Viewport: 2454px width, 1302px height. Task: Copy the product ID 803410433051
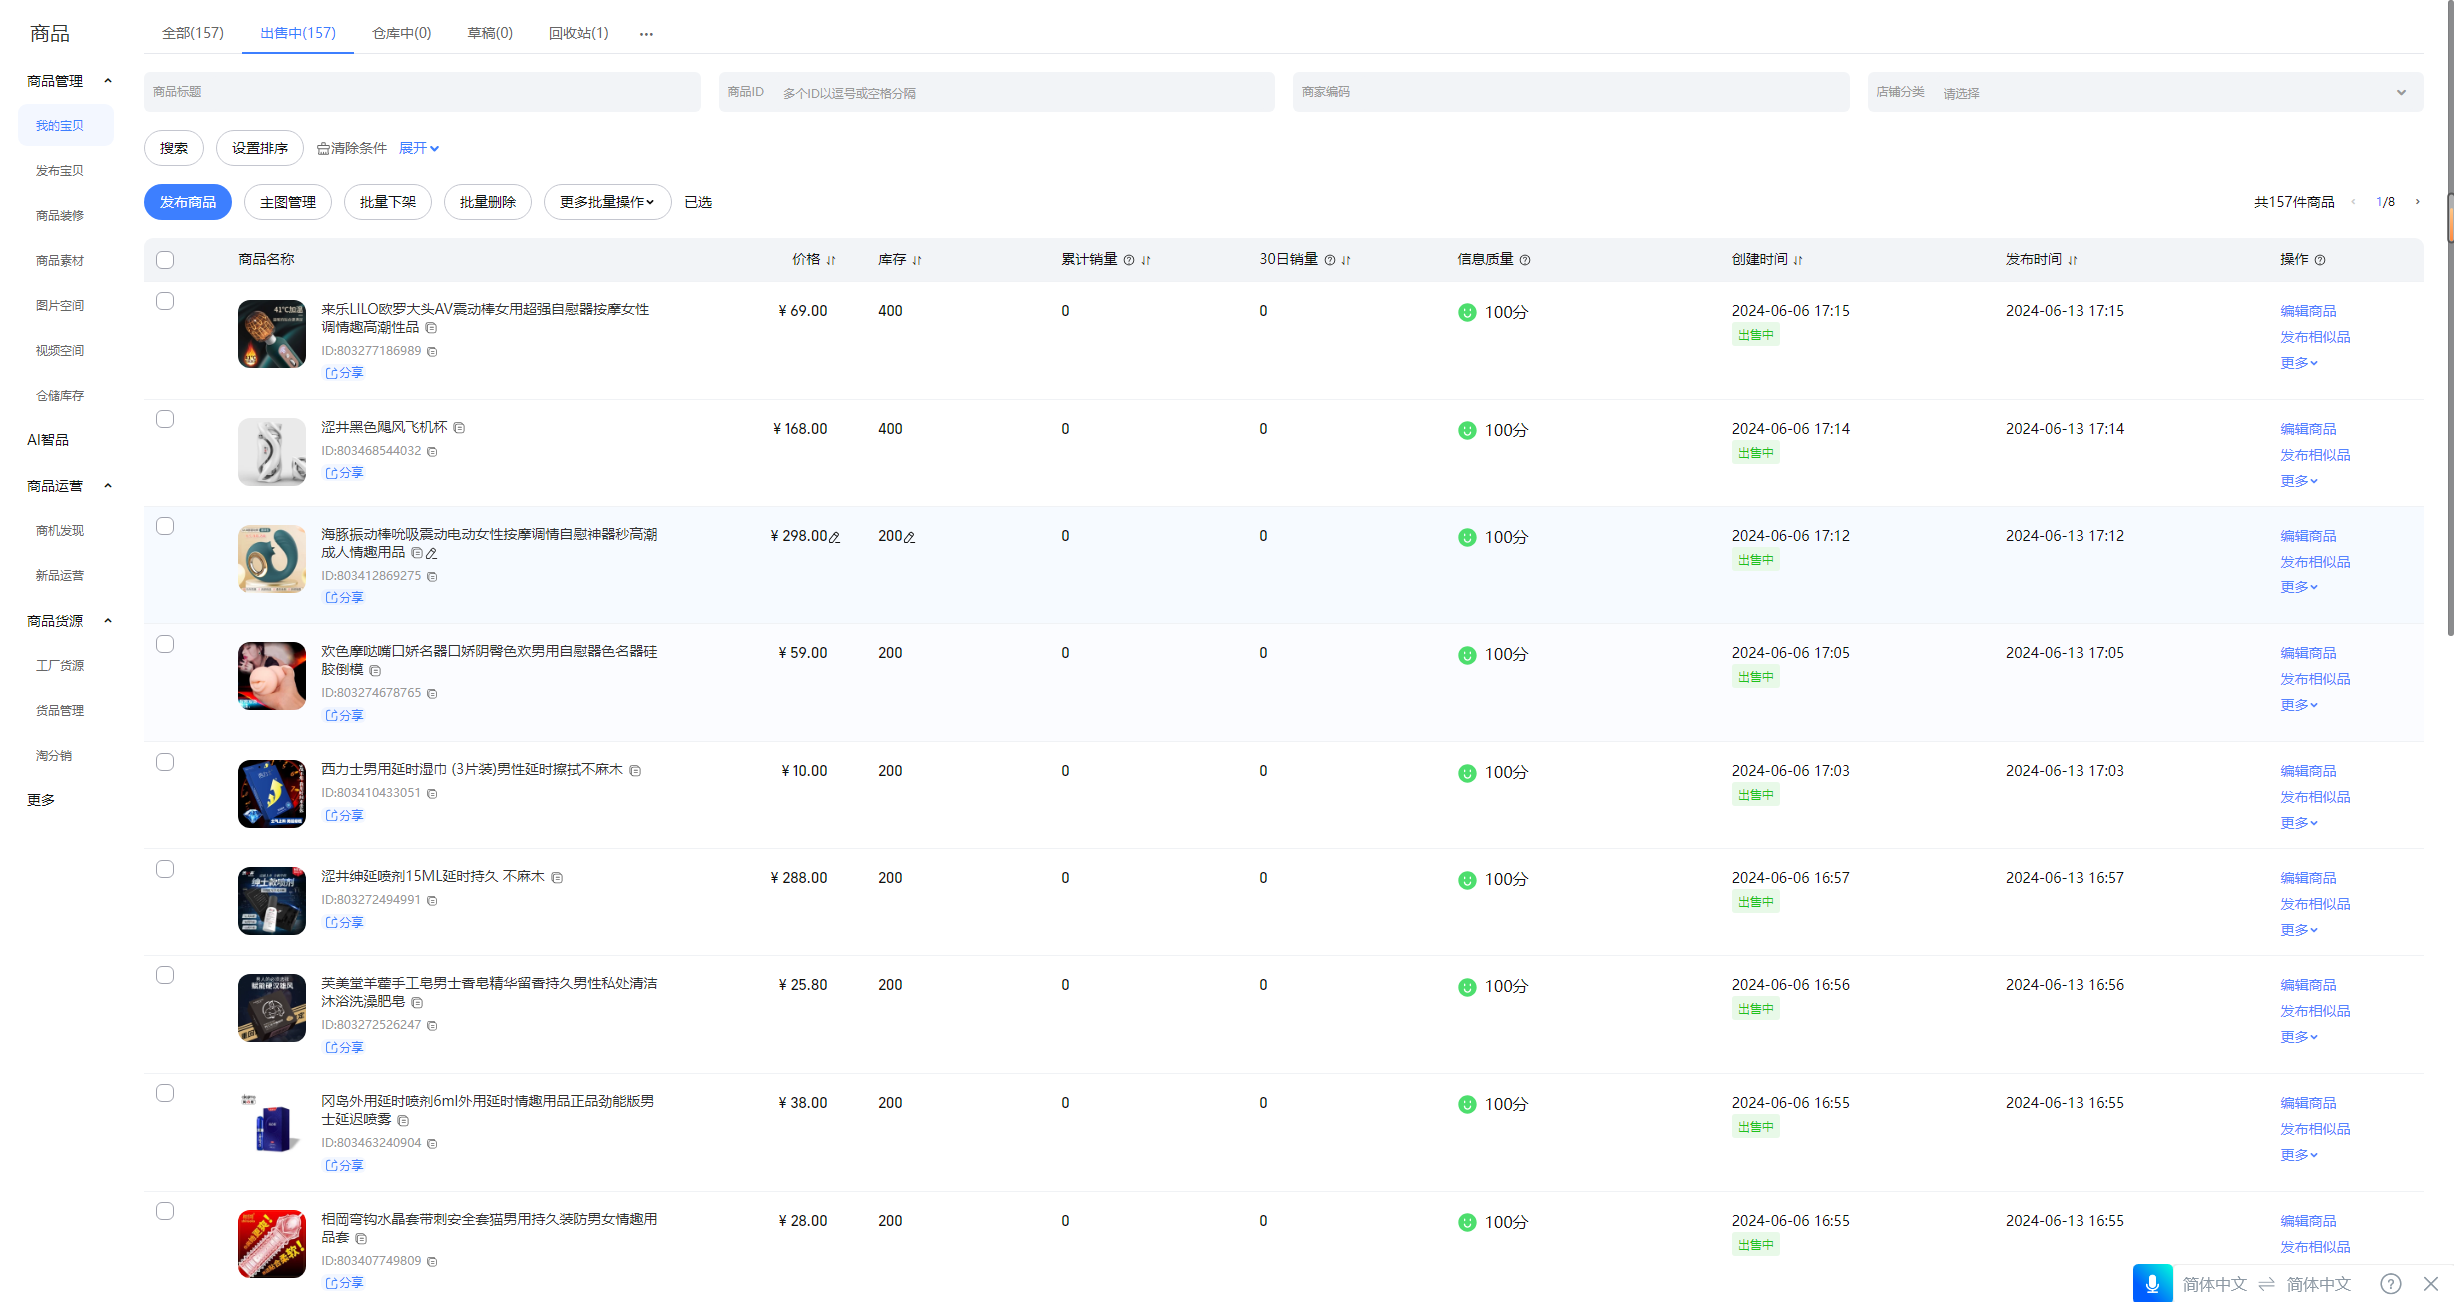click(x=432, y=794)
